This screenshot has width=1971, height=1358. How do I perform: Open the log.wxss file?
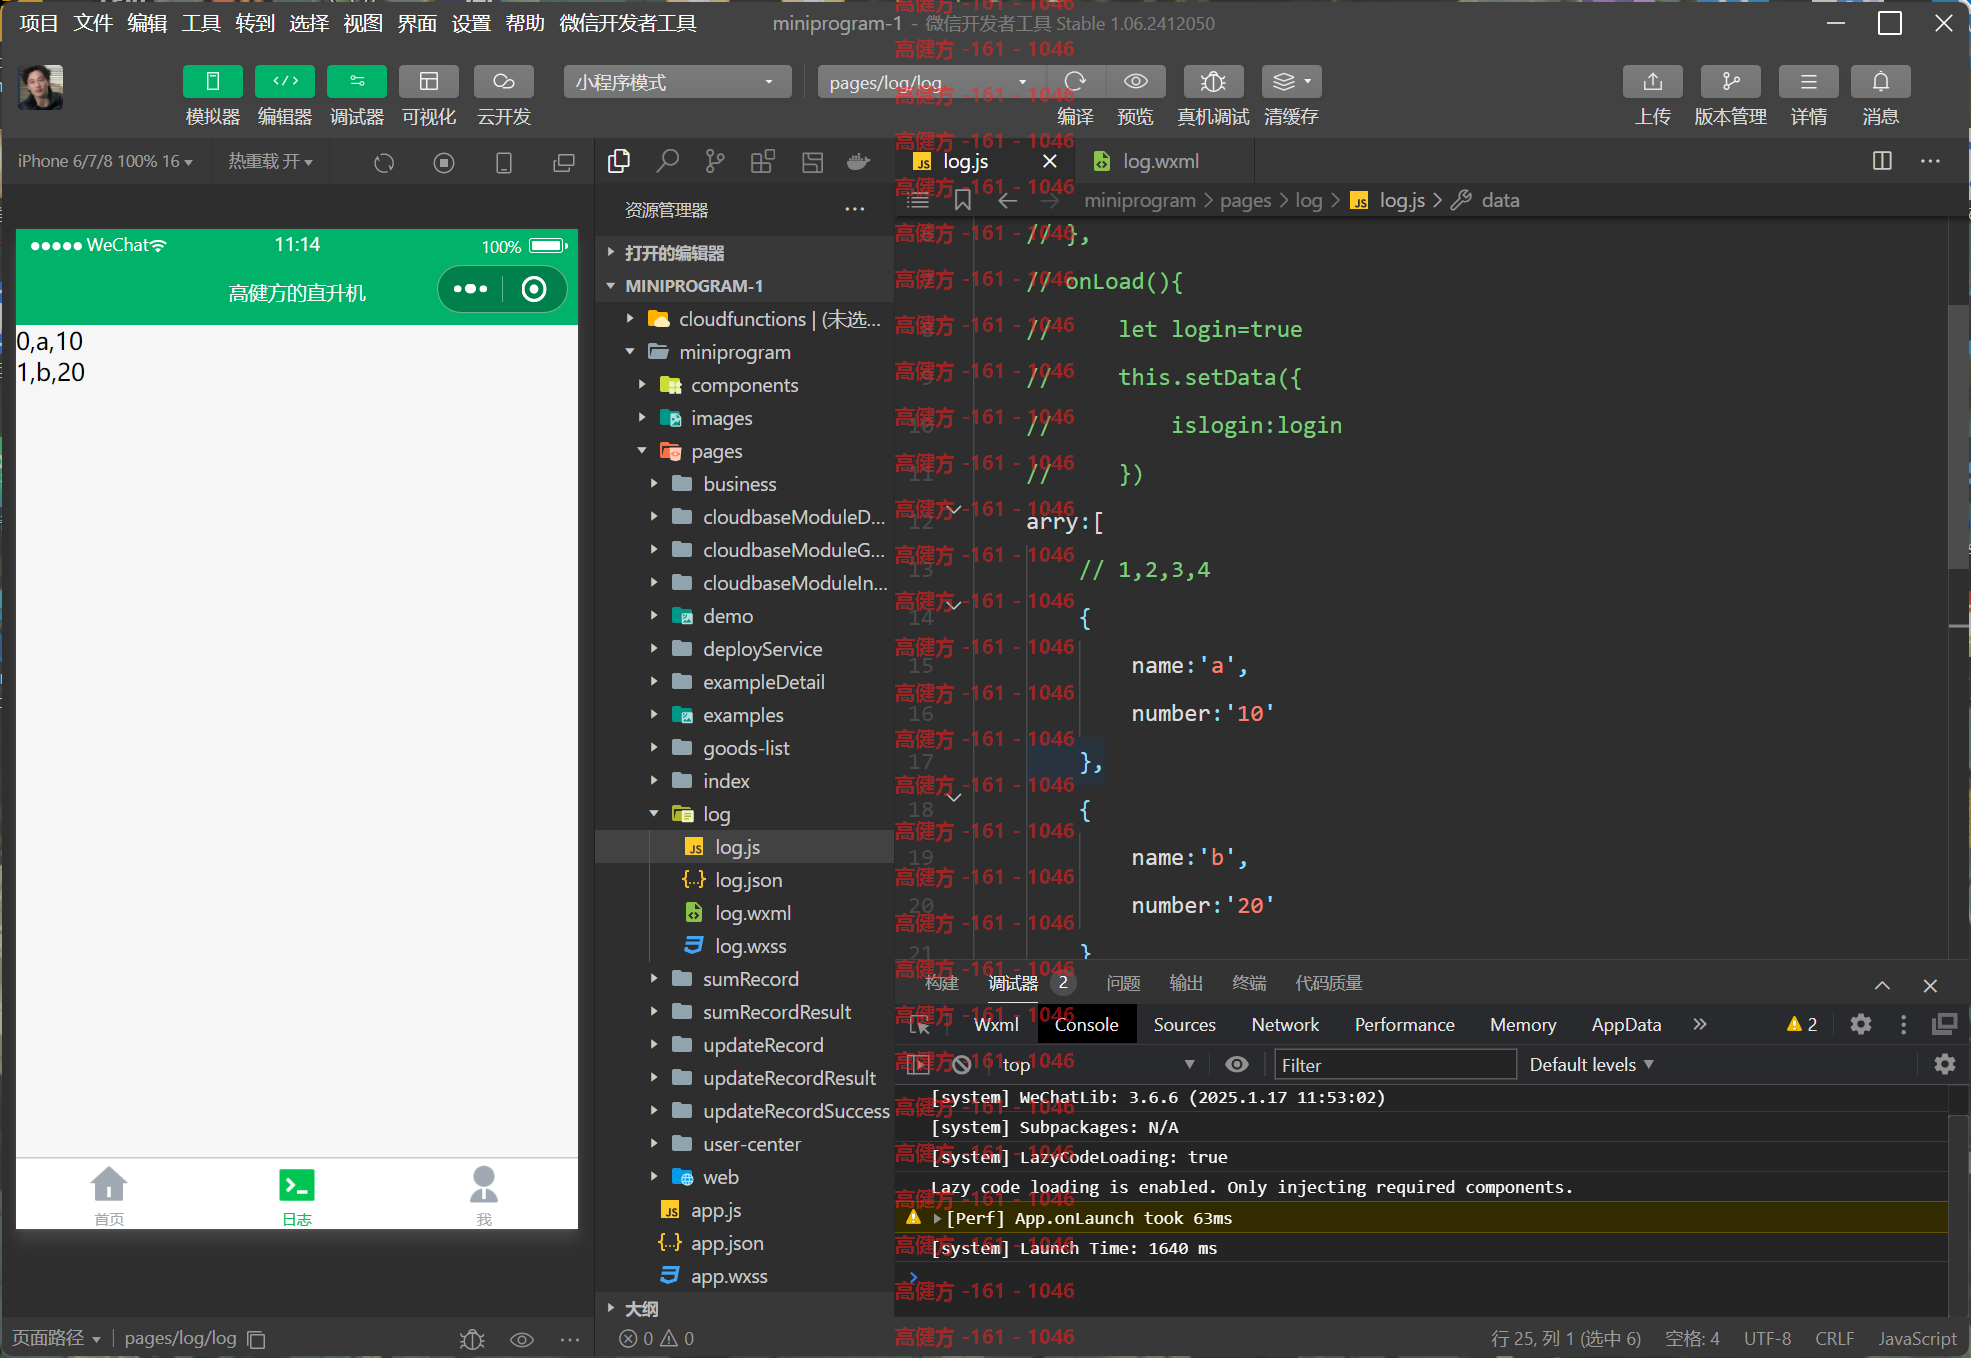744,946
